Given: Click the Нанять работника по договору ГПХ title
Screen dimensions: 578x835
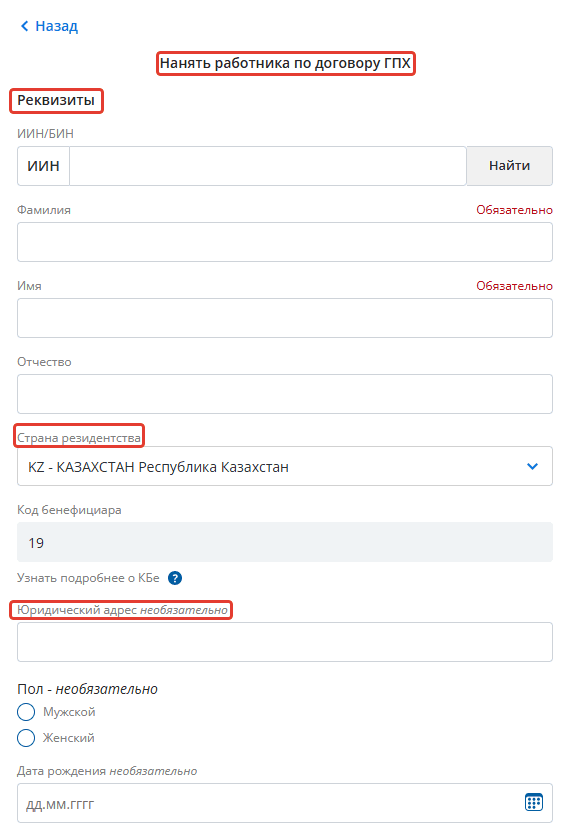Looking at the screenshot, I should pyautogui.click(x=285, y=63).
